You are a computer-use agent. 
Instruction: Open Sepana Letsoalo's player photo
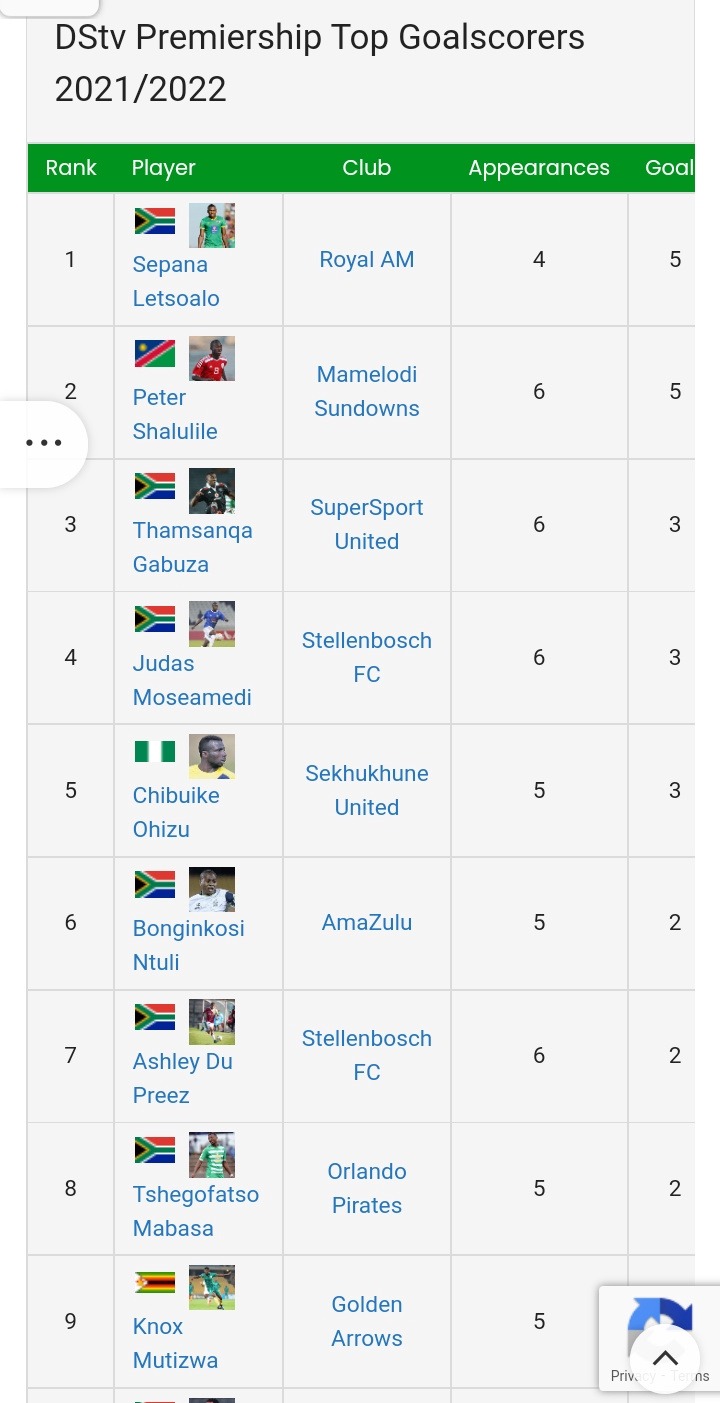pos(212,225)
